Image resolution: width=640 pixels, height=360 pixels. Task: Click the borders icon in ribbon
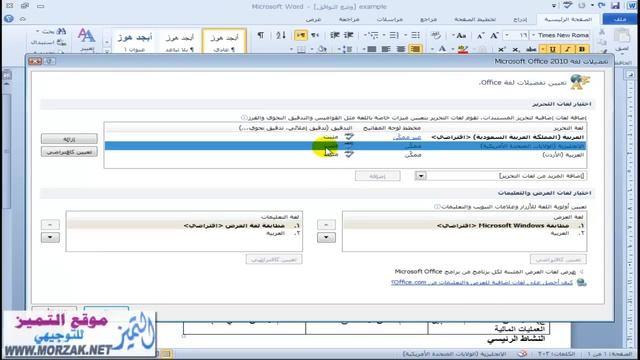[x=301, y=49]
